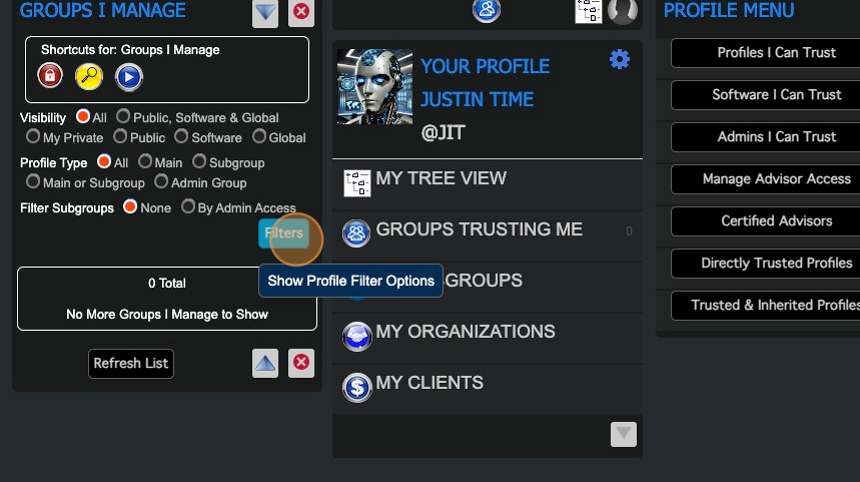The image size is (860, 482).
Task: Expand profile list with bottom down-arrow
Action: tap(624, 434)
